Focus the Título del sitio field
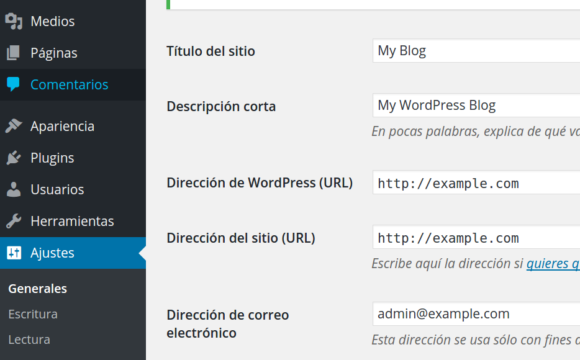580x360 pixels. pyautogui.click(x=476, y=51)
